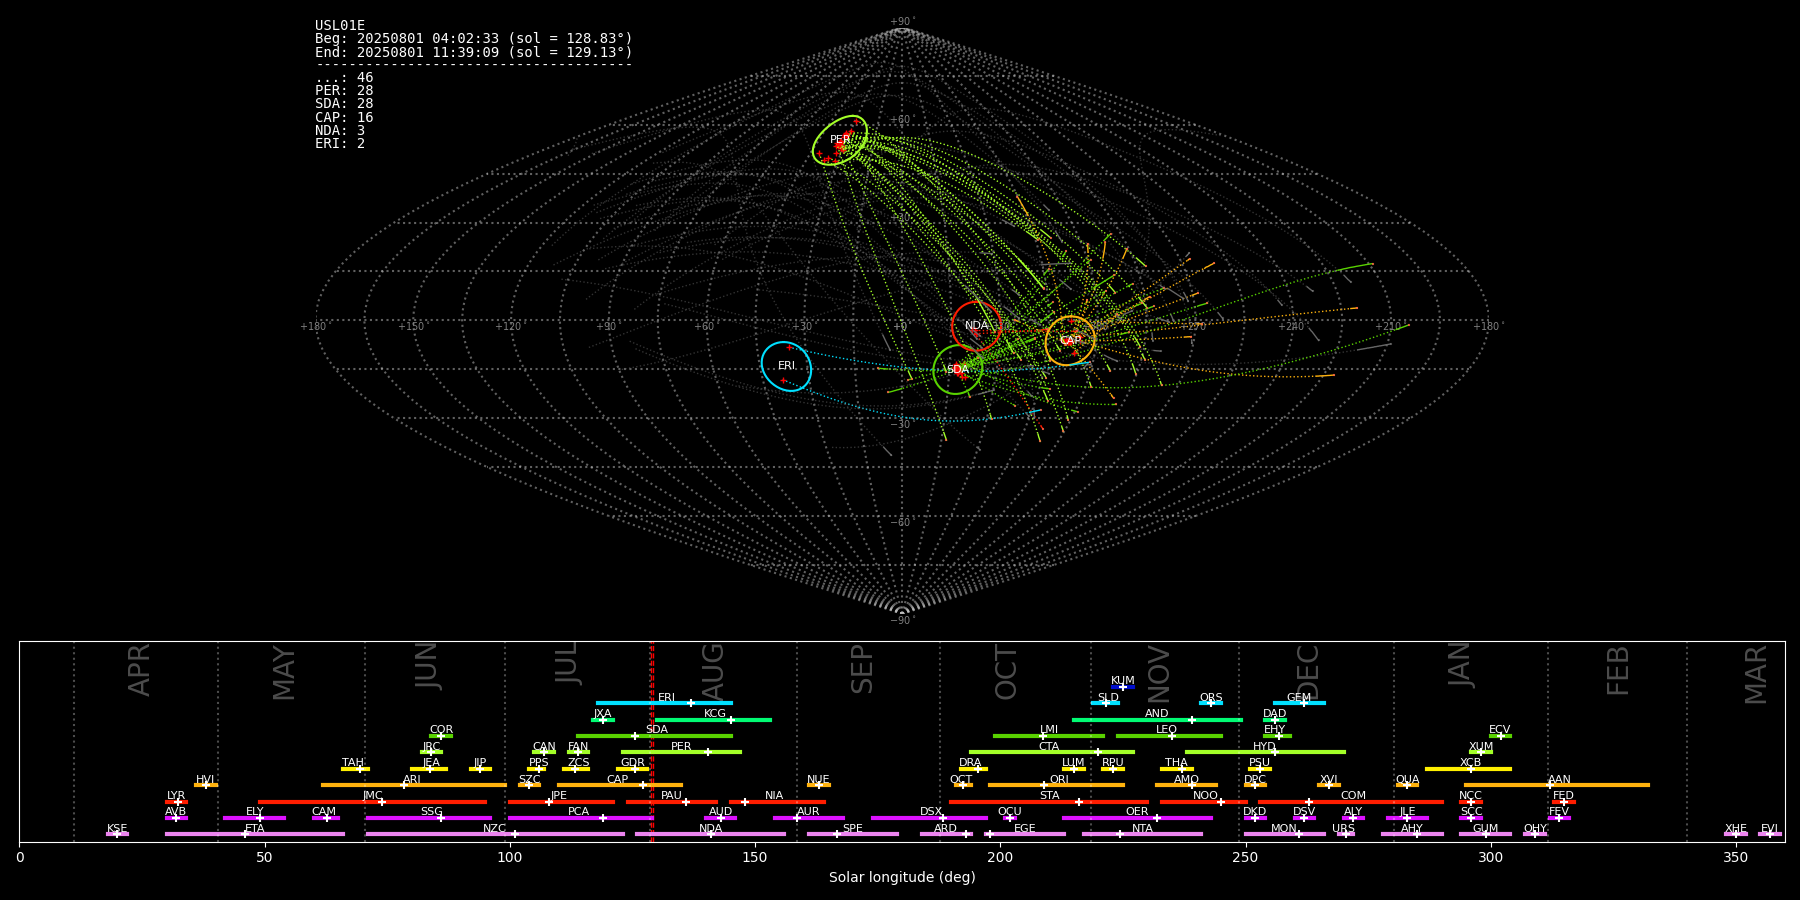Select the AUR shower bar in timeline
Screen dimensions: 1800x900
[808, 818]
